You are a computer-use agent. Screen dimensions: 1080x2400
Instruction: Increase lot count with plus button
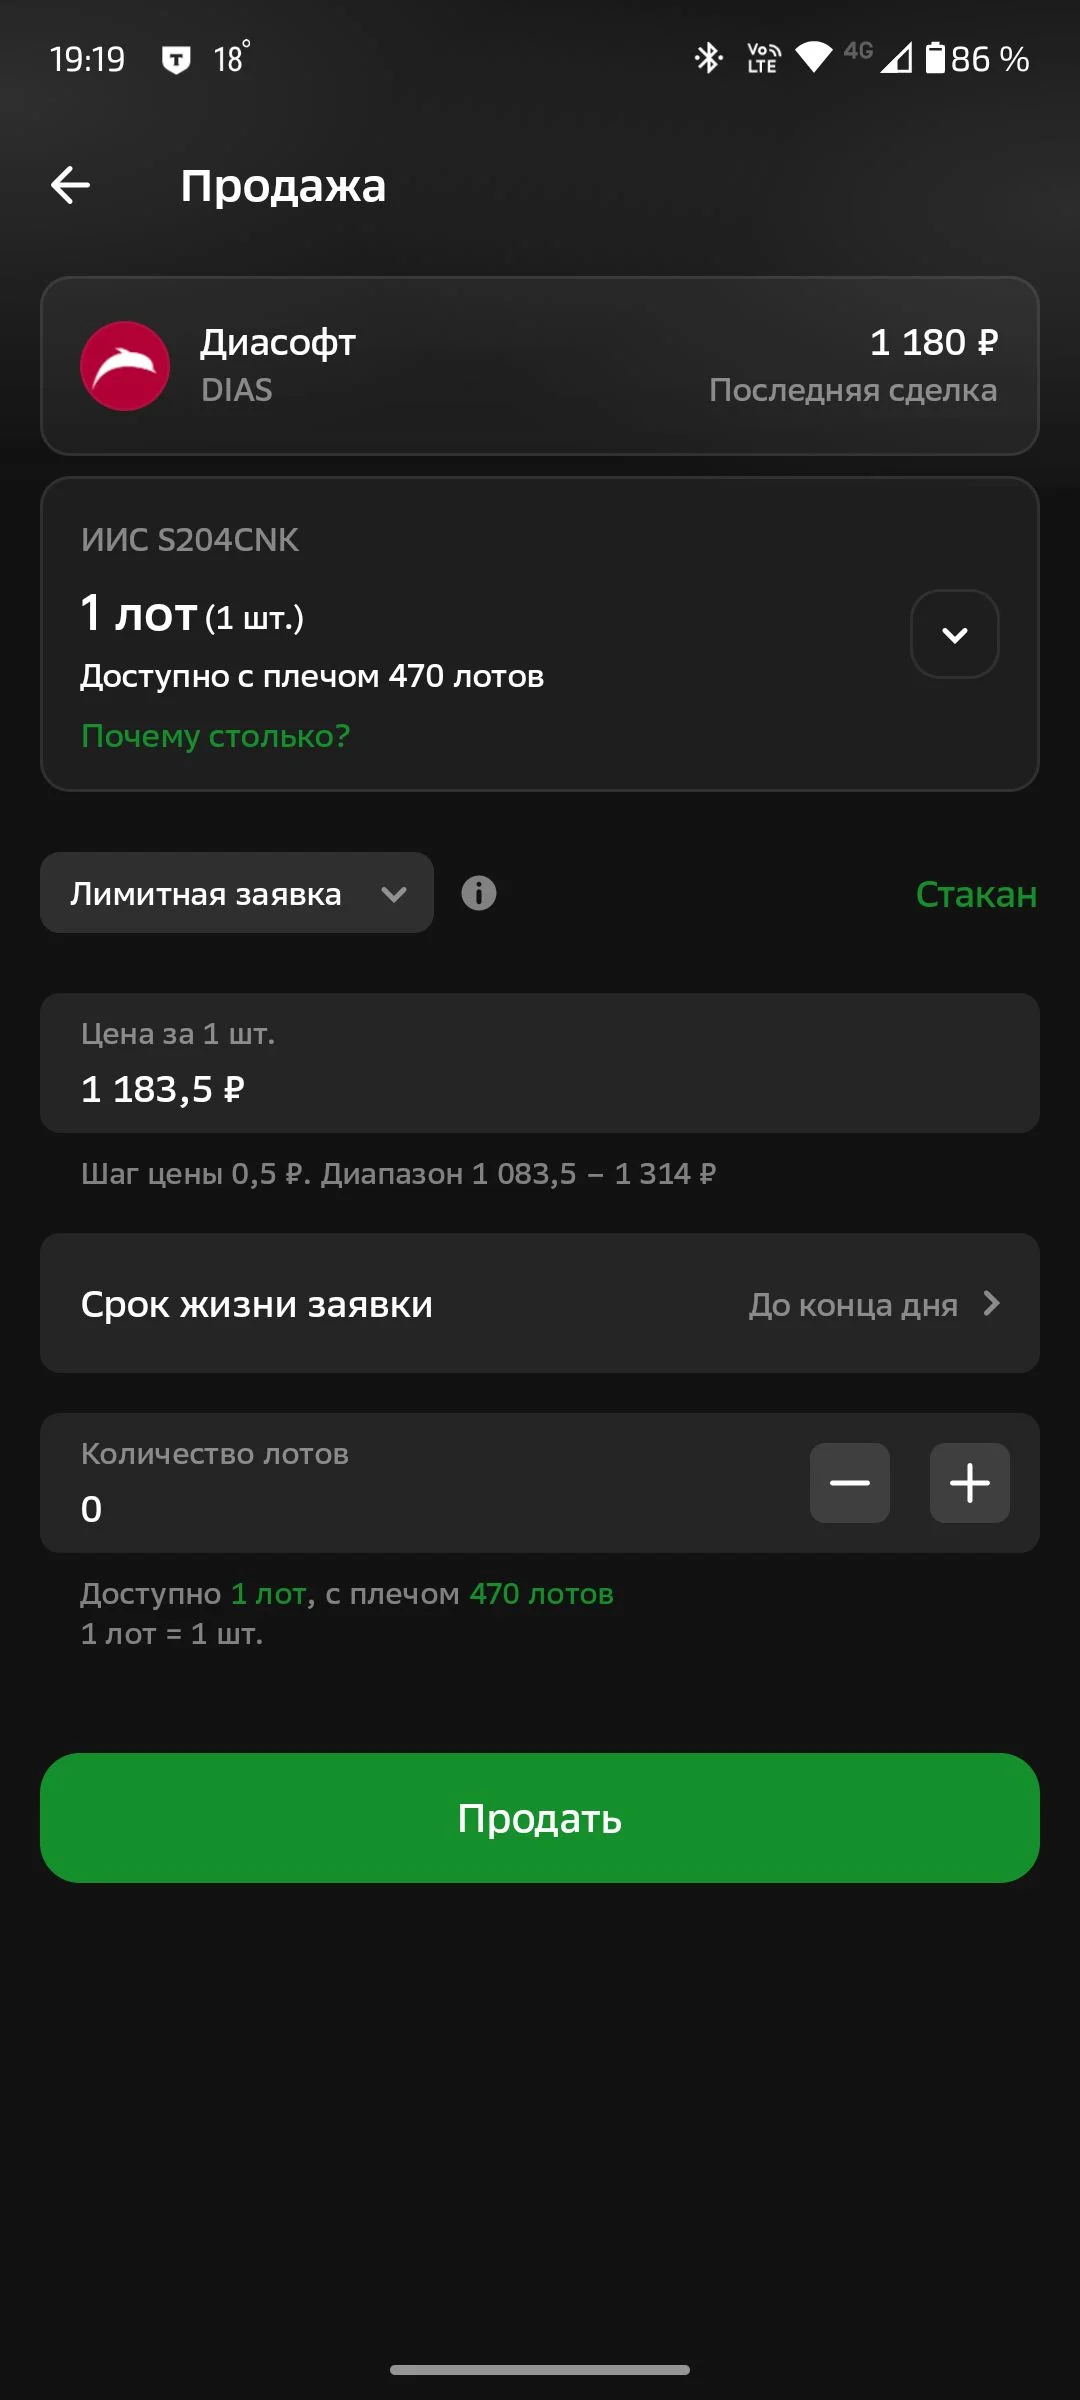coord(970,1483)
